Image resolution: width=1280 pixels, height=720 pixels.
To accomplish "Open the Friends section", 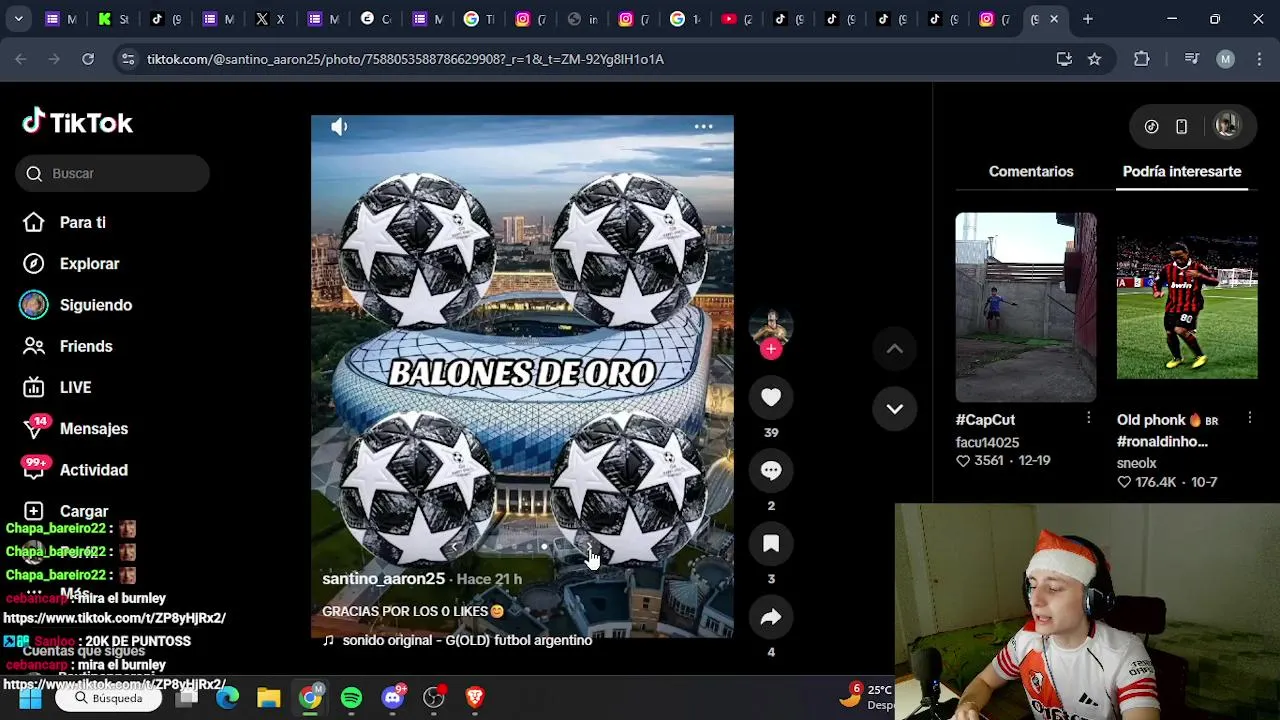I will (86, 346).
